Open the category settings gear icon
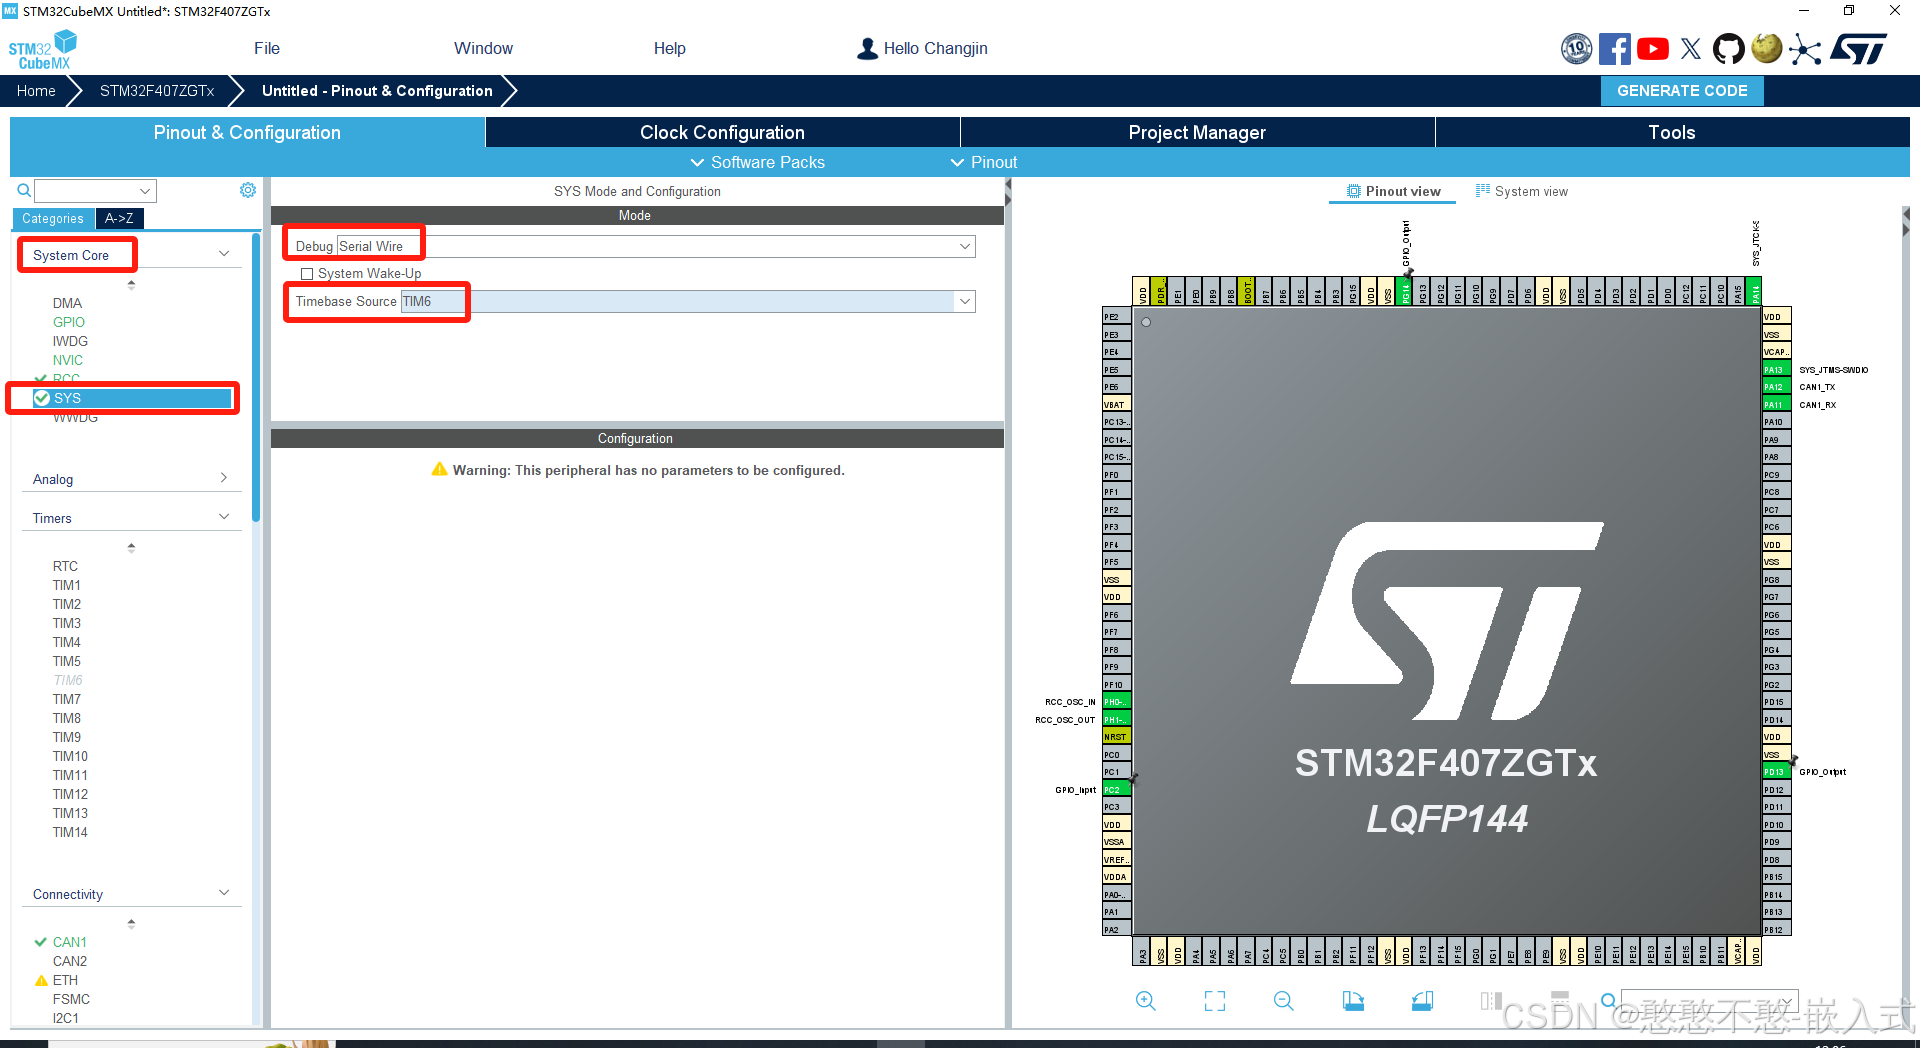 coord(248,190)
